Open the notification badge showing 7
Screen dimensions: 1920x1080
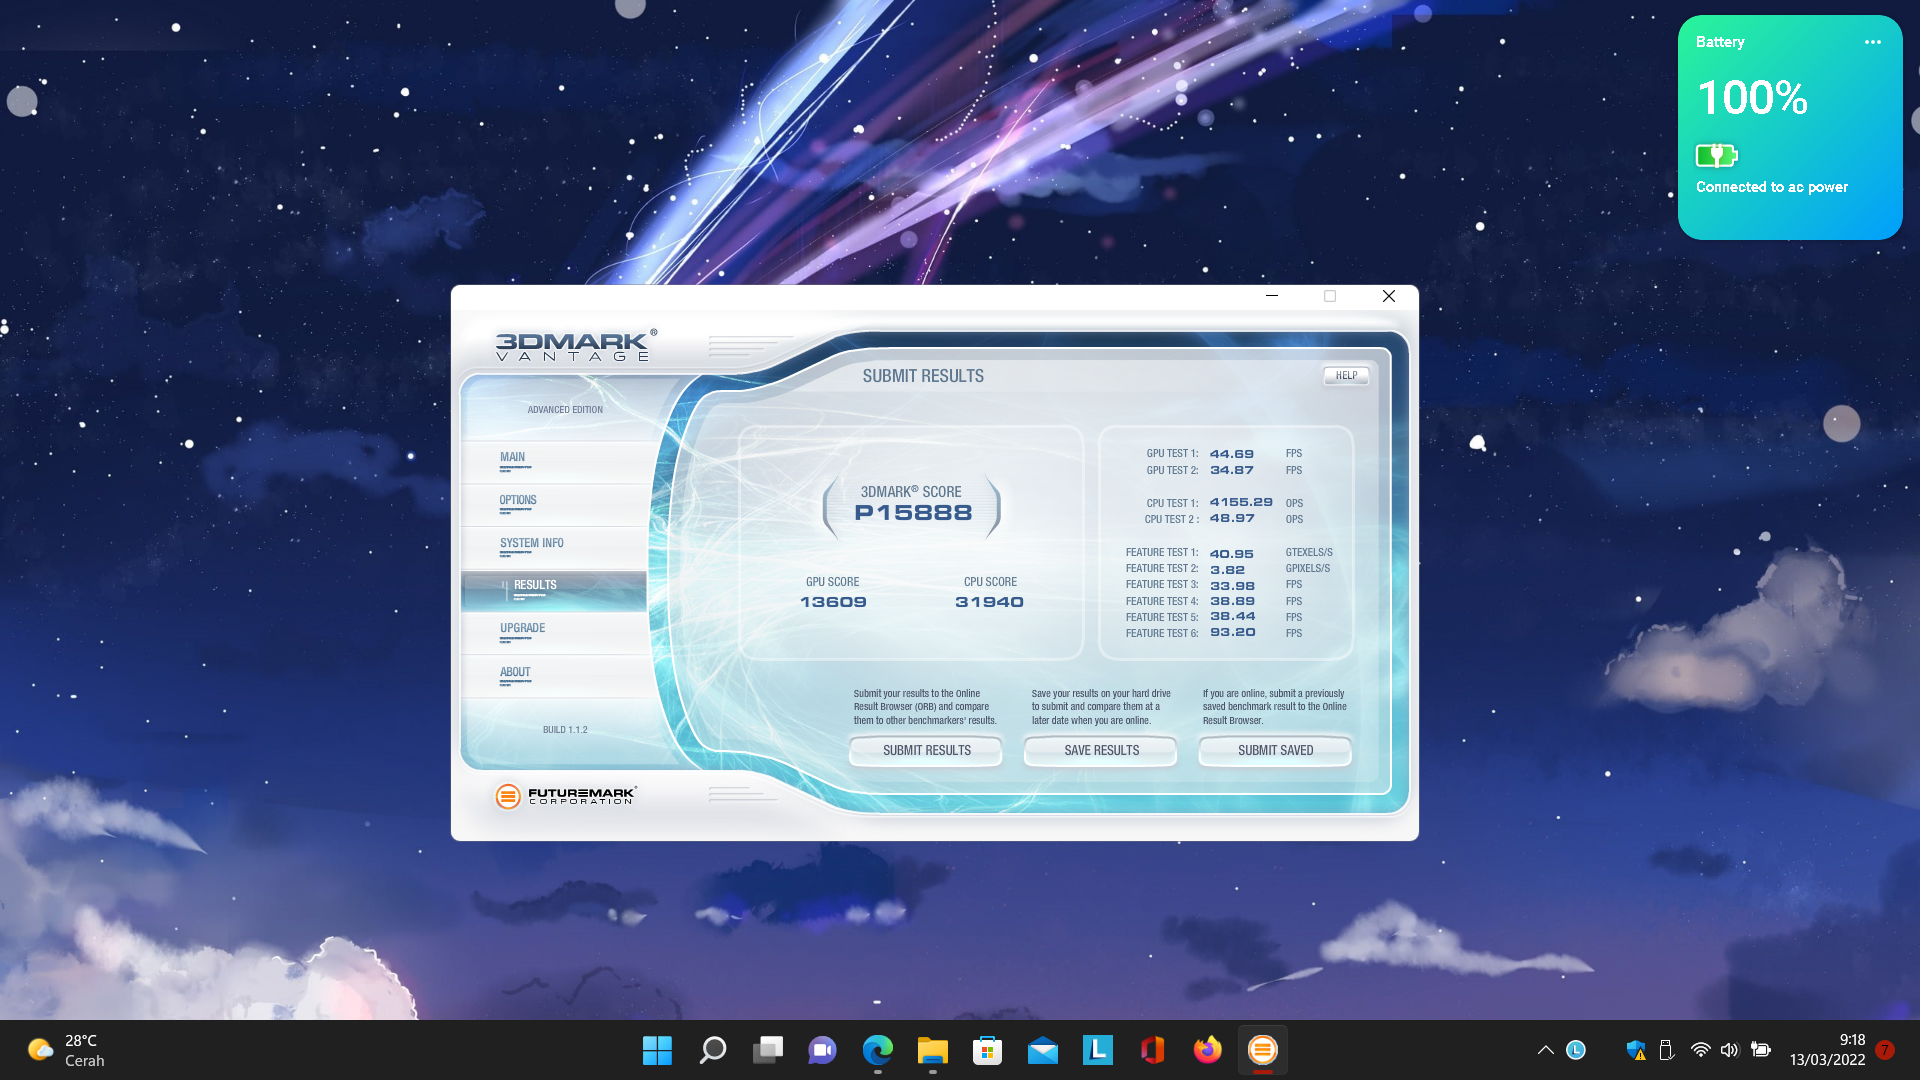point(1885,1050)
